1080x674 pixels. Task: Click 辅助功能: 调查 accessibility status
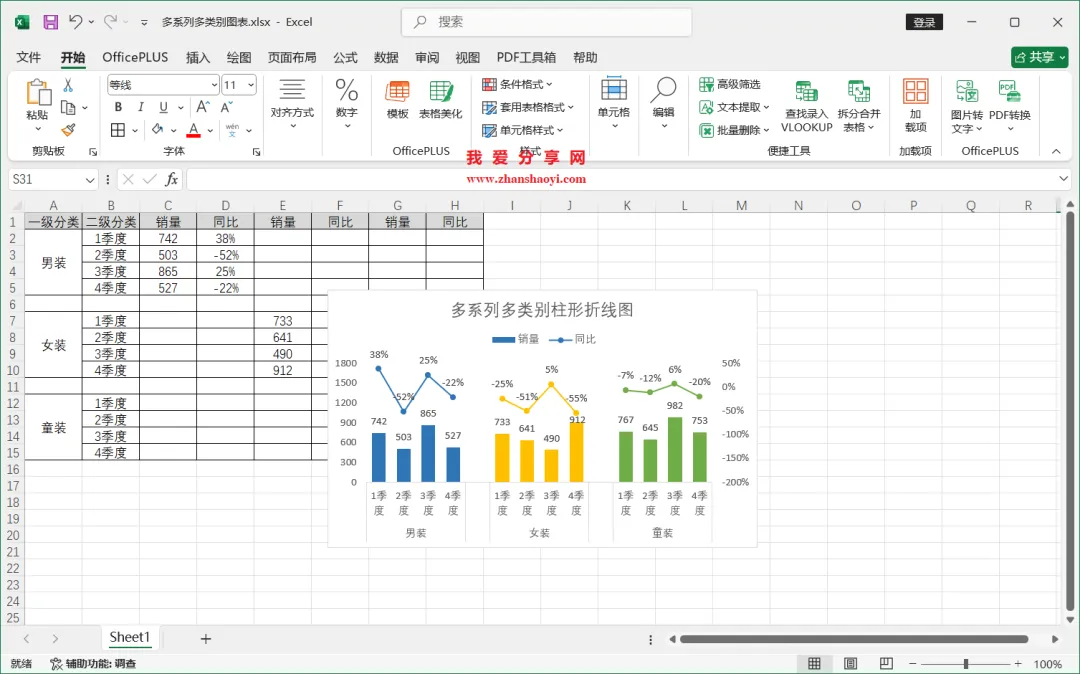click(x=94, y=664)
